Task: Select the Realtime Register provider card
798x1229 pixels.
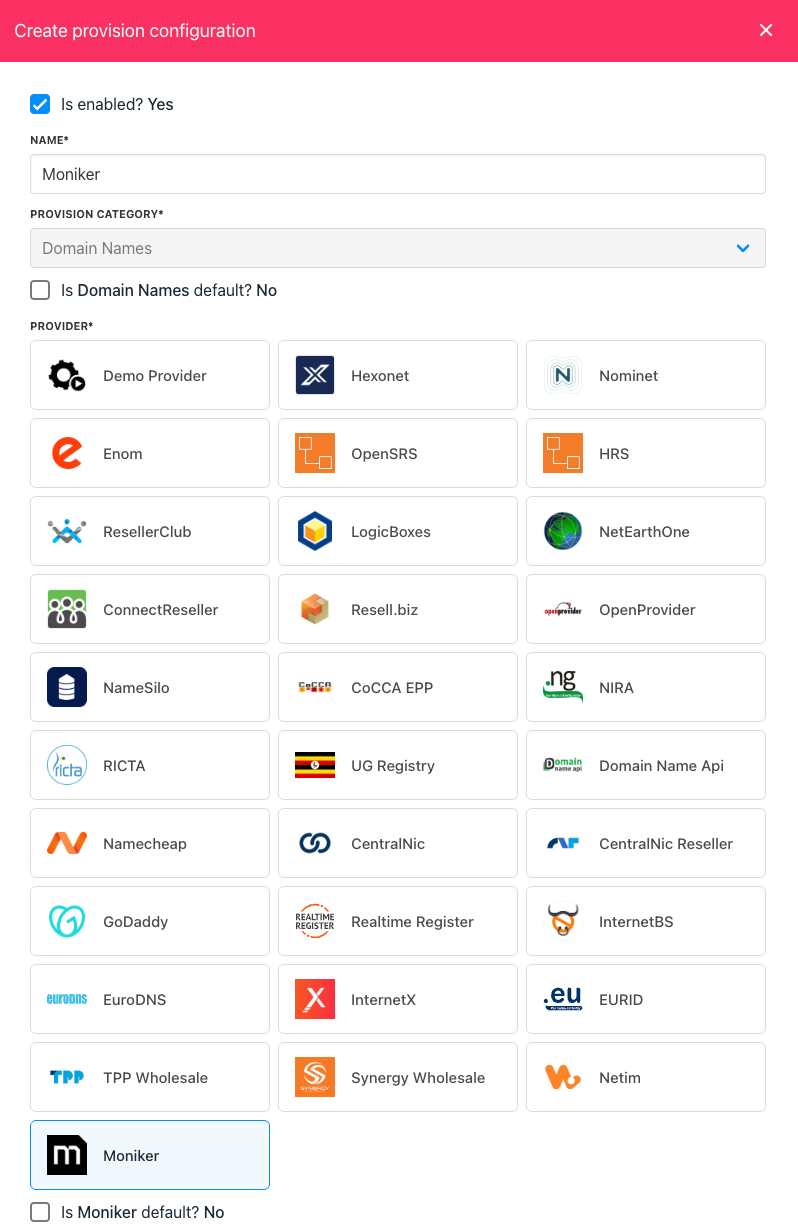Action: point(398,921)
